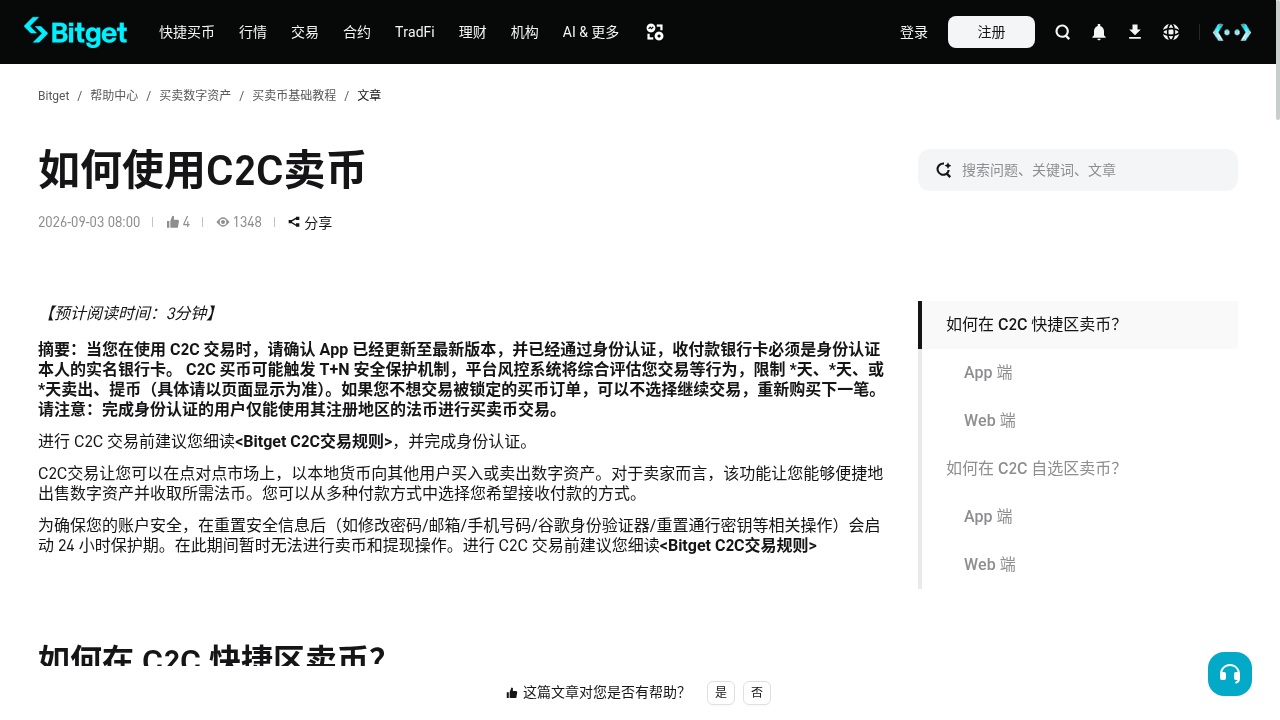Open 机构 menu
The width and height of the screenshot is (1280, 720).
(x=525, y=32)
